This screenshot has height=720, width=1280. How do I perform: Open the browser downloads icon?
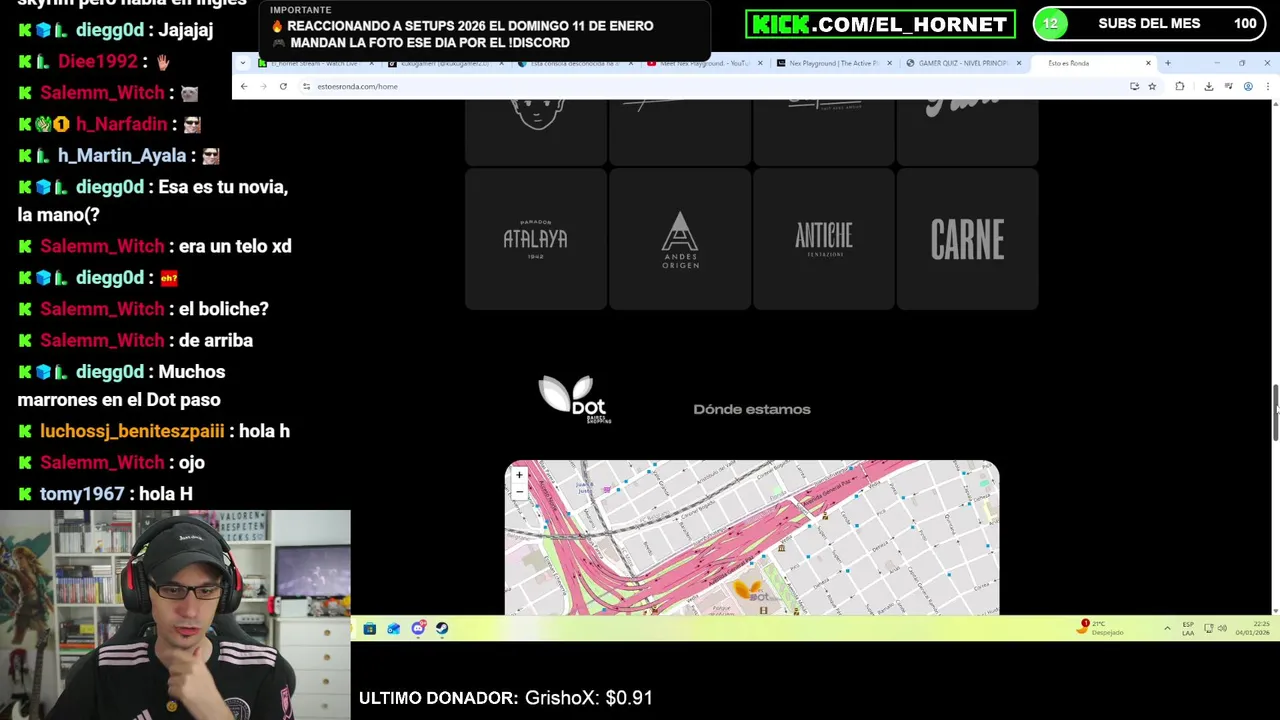click(x=1209, y=86)
